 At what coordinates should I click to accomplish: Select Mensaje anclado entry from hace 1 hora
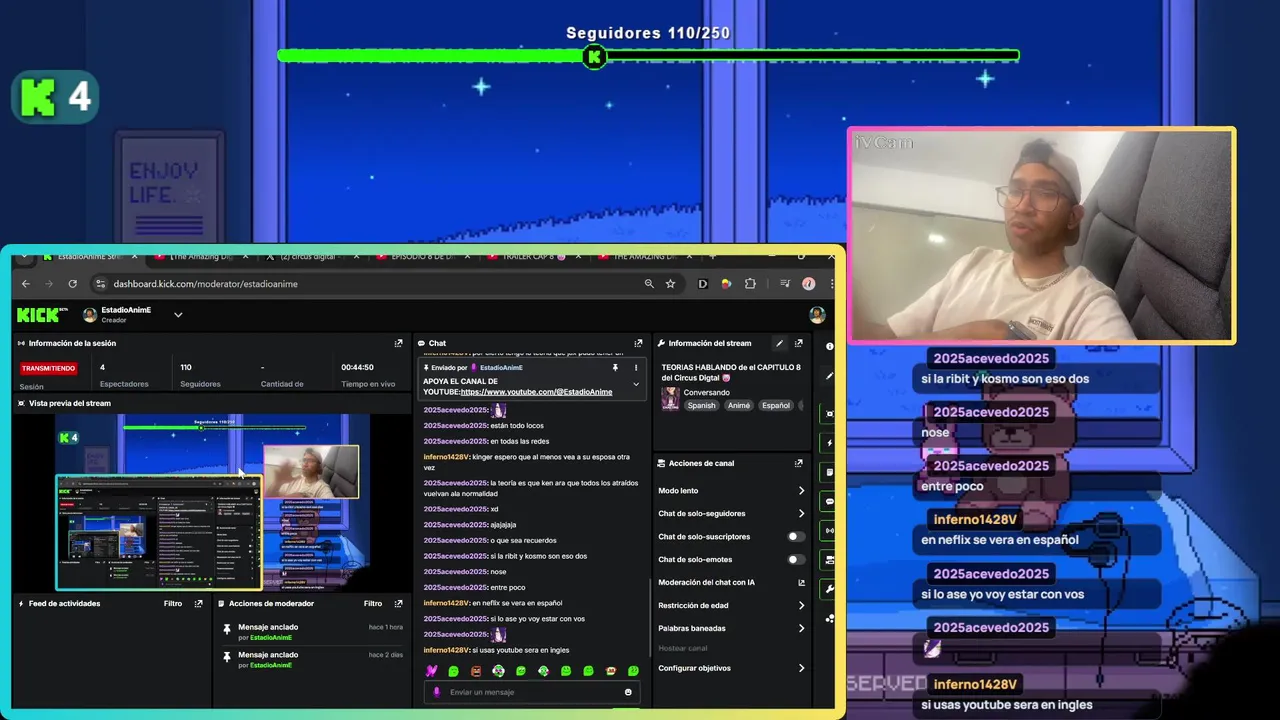pyautogui.click(x=312, y=631)
